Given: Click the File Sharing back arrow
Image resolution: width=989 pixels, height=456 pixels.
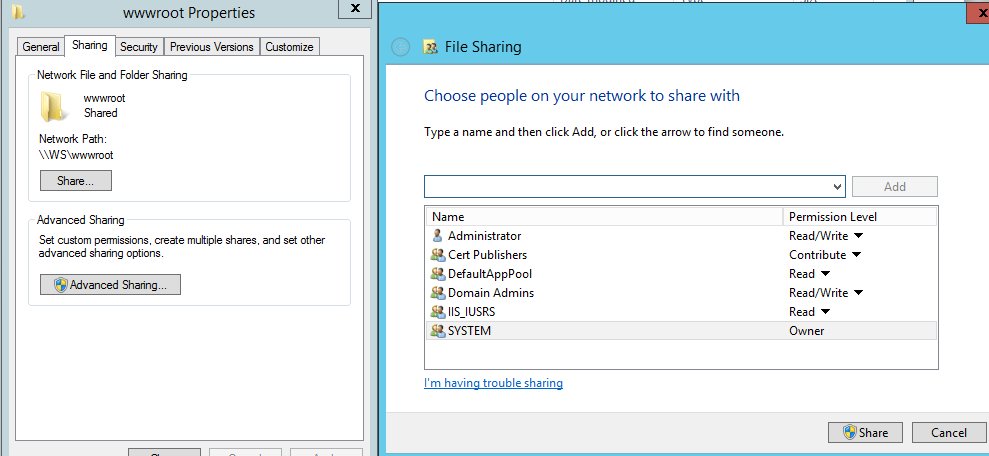Looking at the screenshot, I should pos(401,47).
